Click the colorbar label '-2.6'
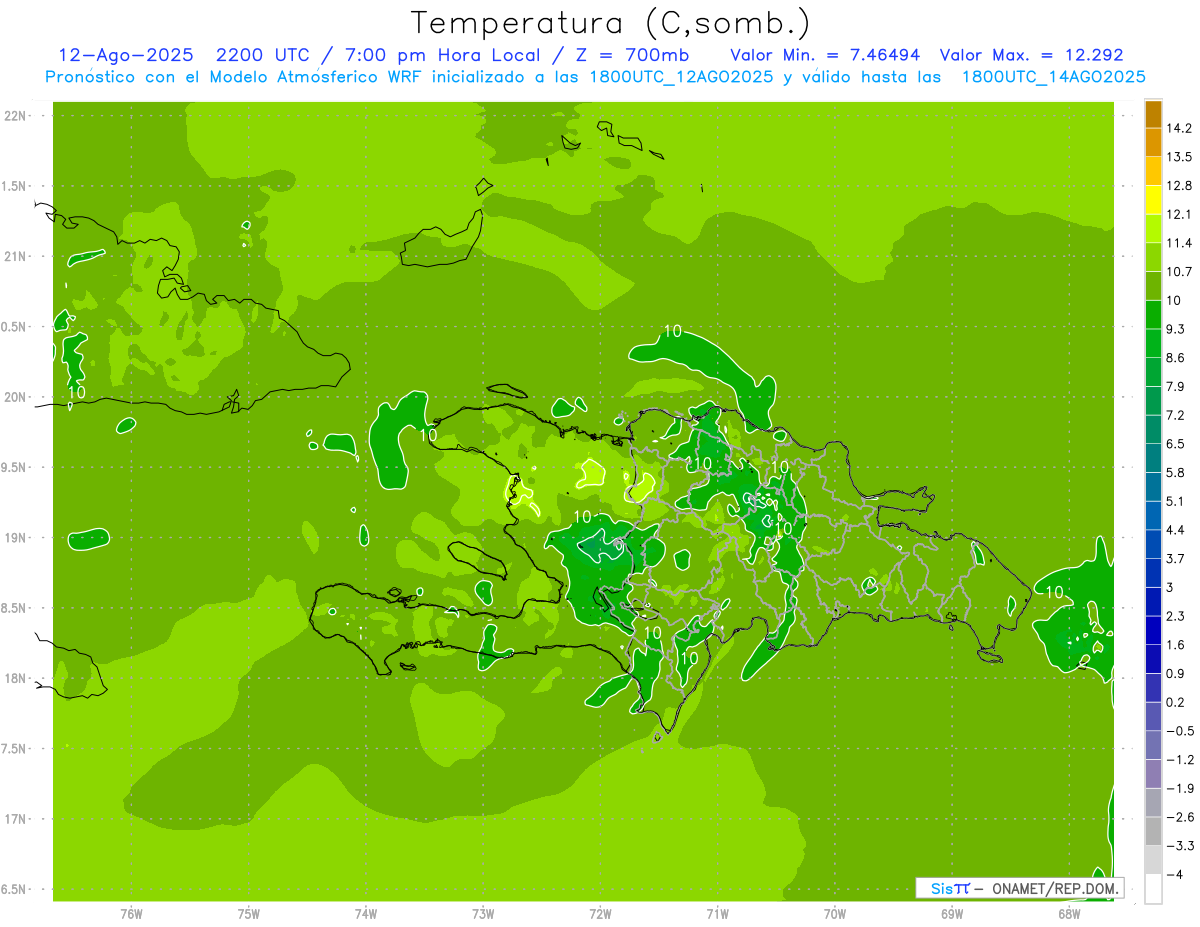Screen dimensions: 1200x927 pos(1180,817)
